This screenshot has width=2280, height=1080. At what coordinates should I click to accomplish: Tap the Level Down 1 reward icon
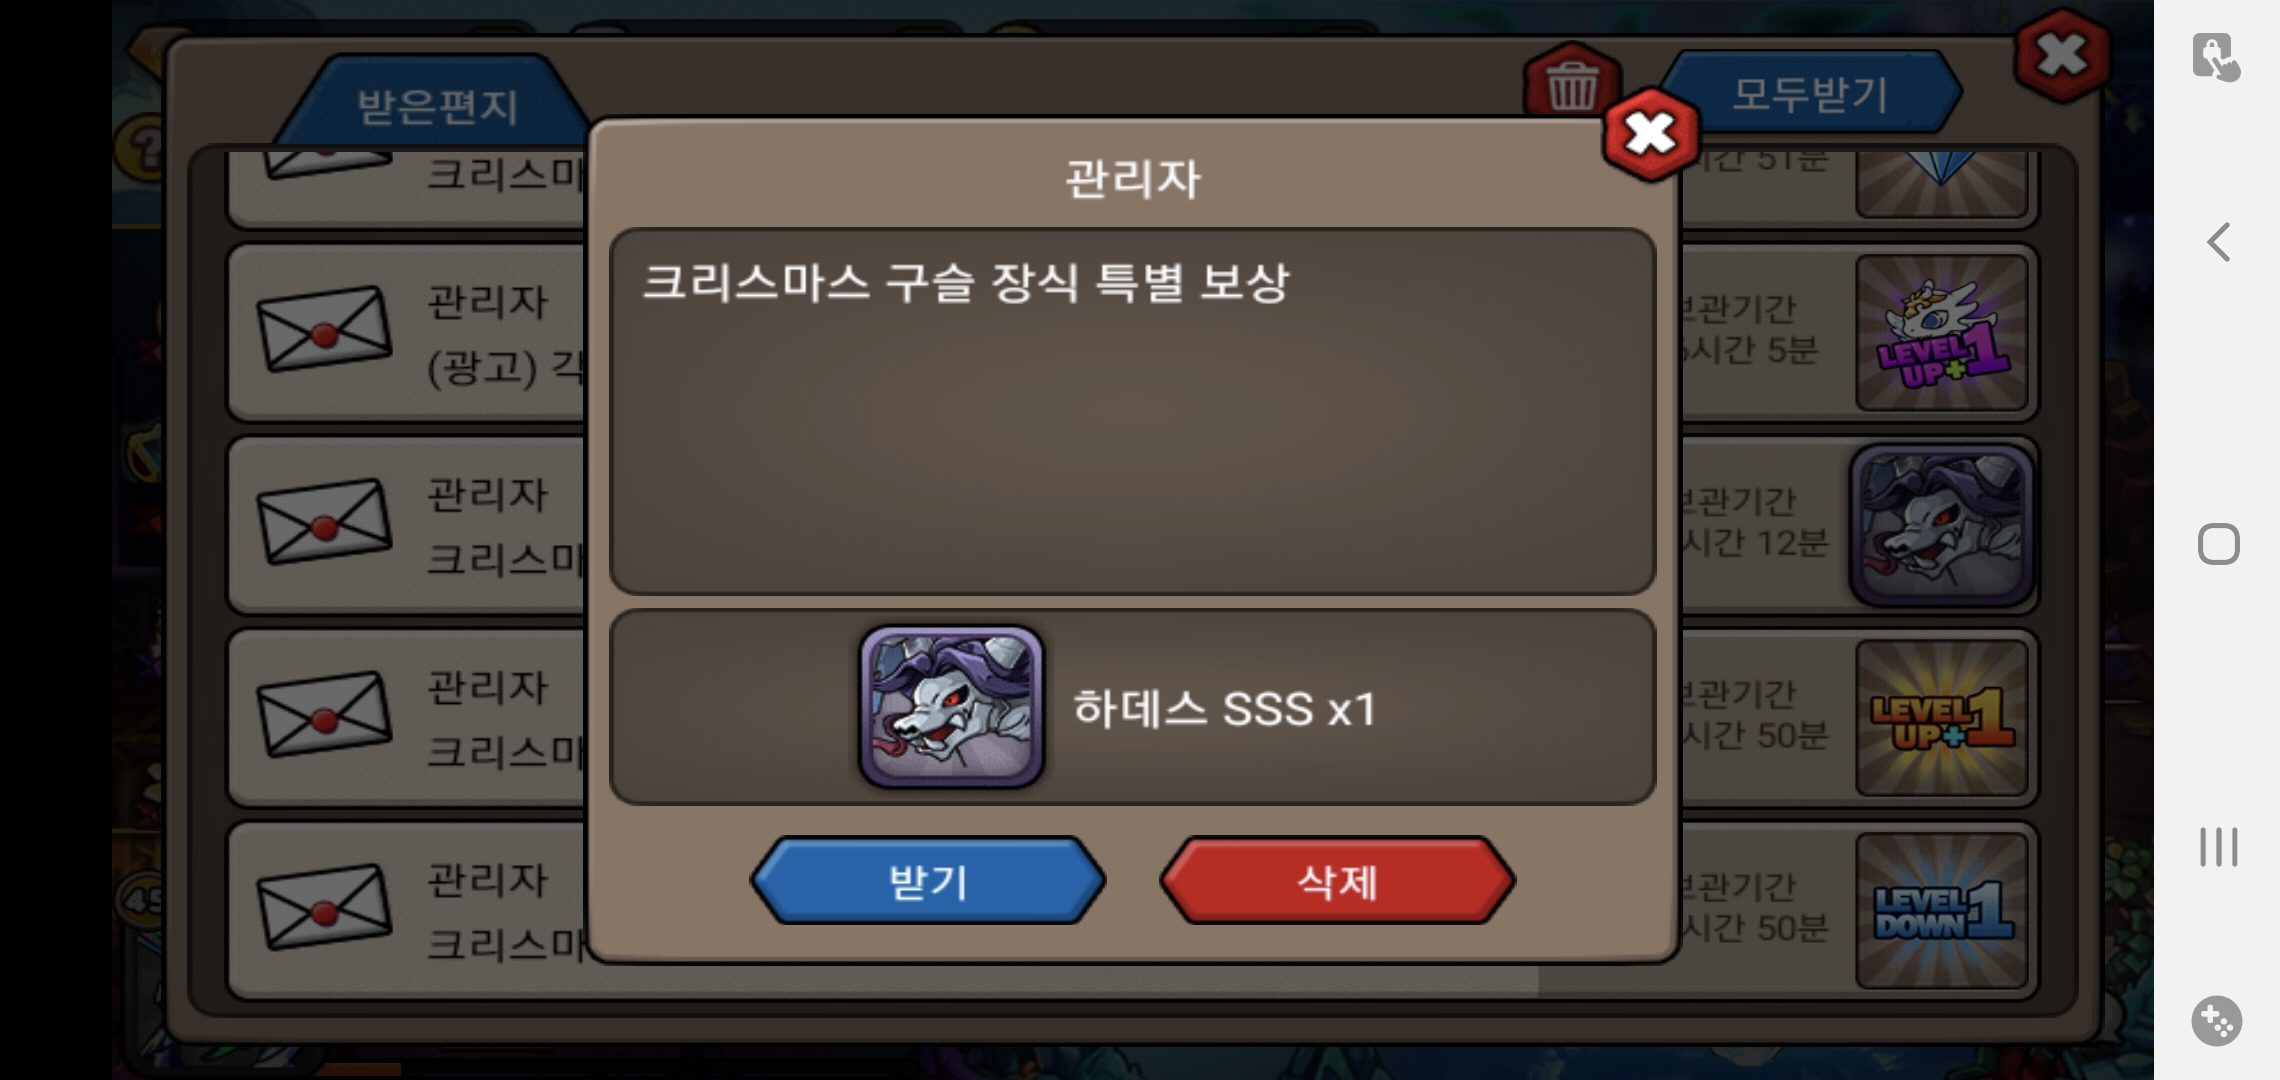click(1941, 910)
